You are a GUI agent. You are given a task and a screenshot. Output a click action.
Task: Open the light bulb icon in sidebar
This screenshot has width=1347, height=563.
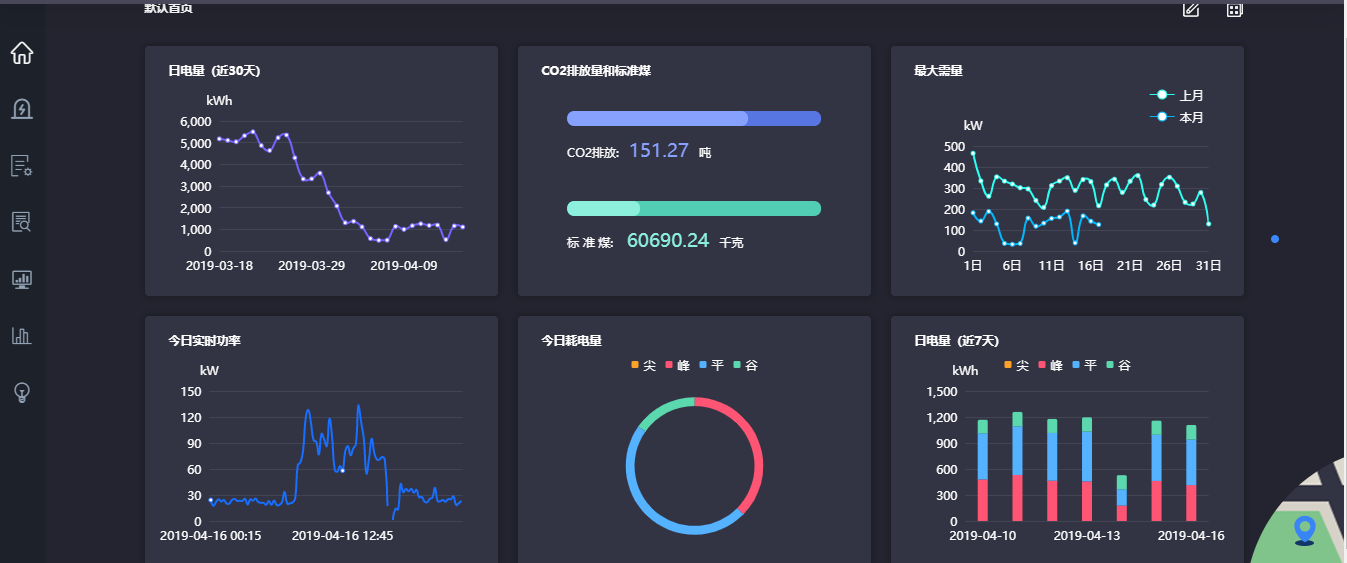pos(22,392)
